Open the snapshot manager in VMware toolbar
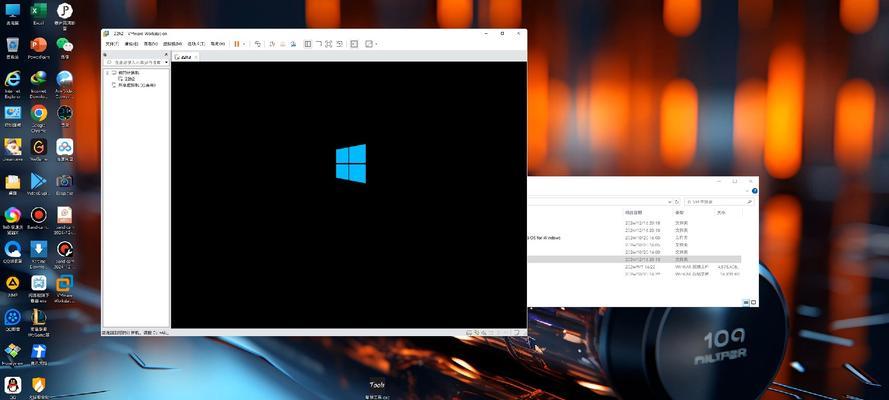 (x=293, y=44)
